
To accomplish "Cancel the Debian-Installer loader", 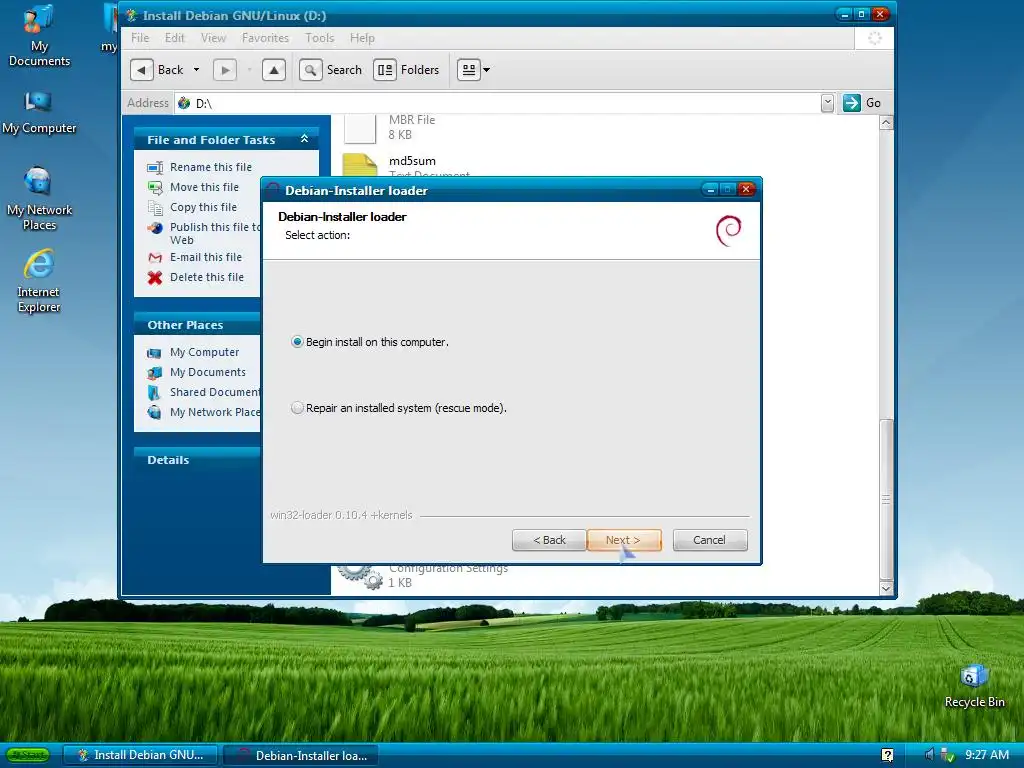I will coord(710,540).
